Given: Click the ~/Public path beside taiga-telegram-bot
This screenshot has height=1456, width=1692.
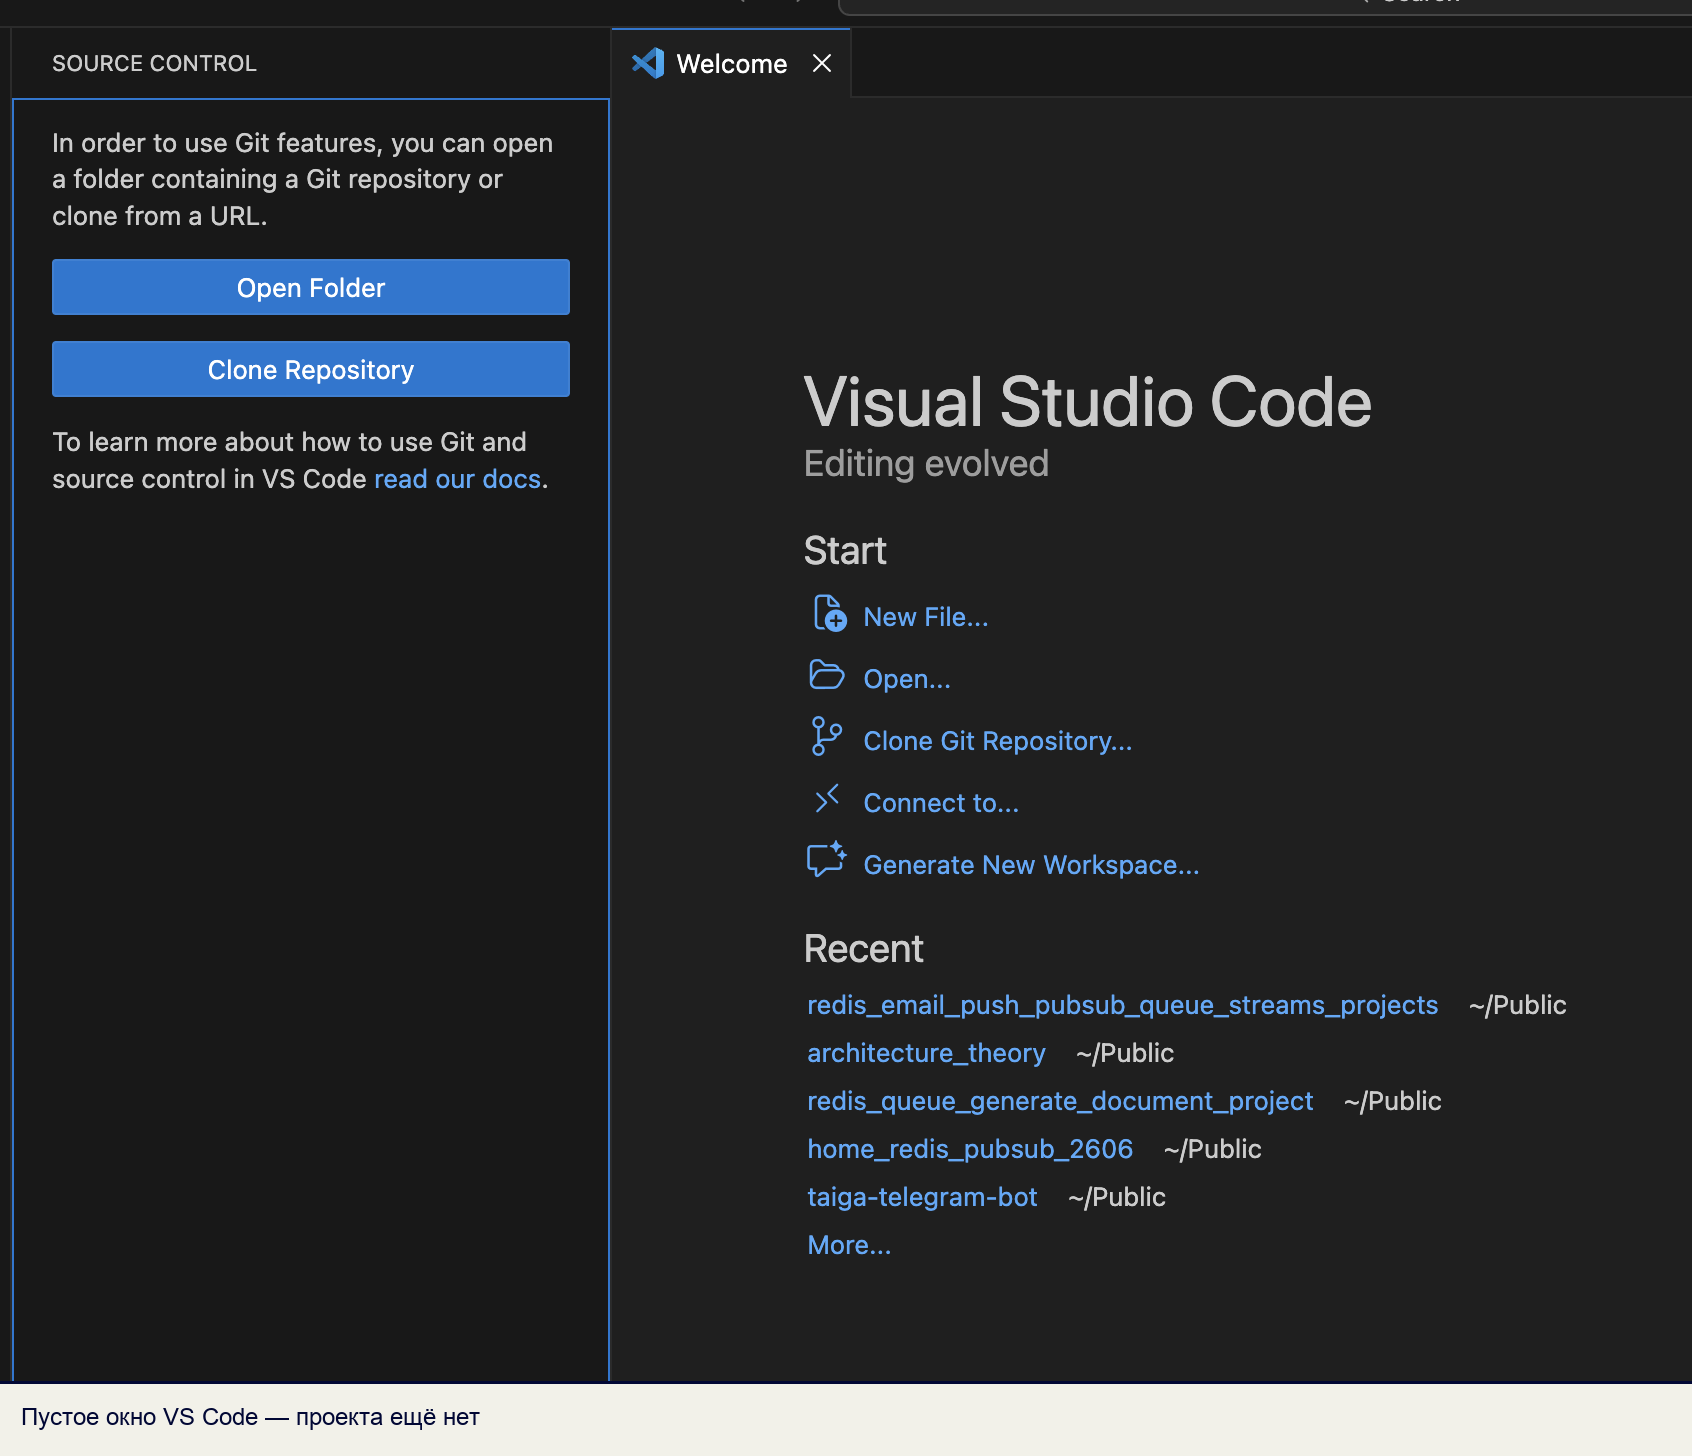Looking at the screenshot, I should [x=1117, y=1197].
